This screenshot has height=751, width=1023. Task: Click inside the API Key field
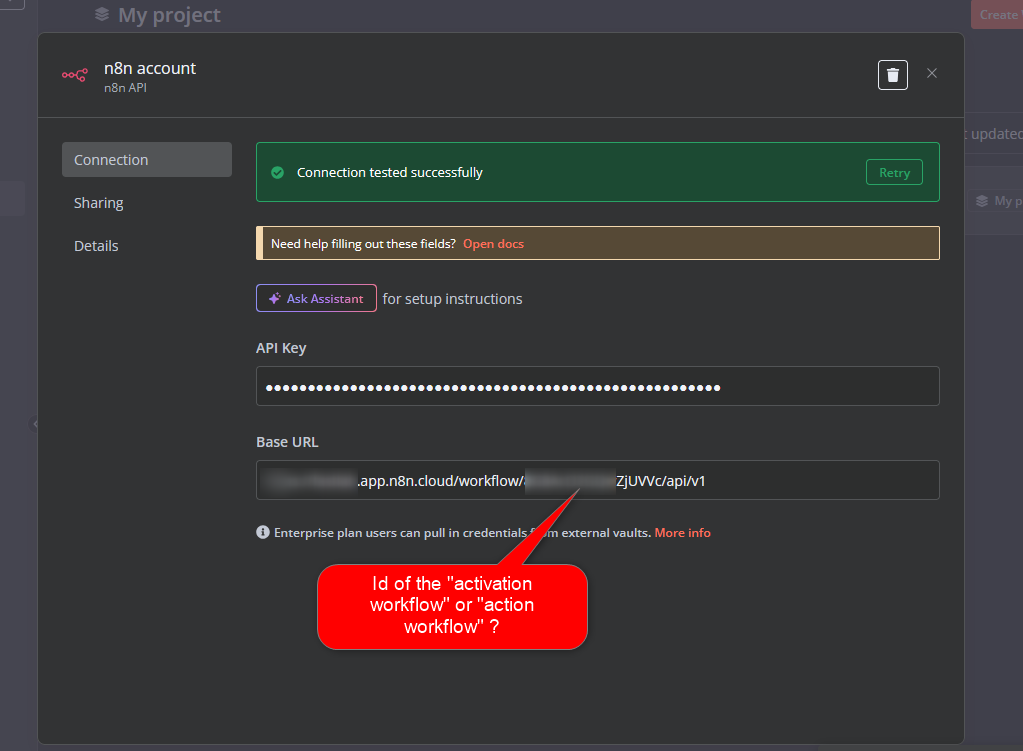pyautogui.click(x=597, y=386)
